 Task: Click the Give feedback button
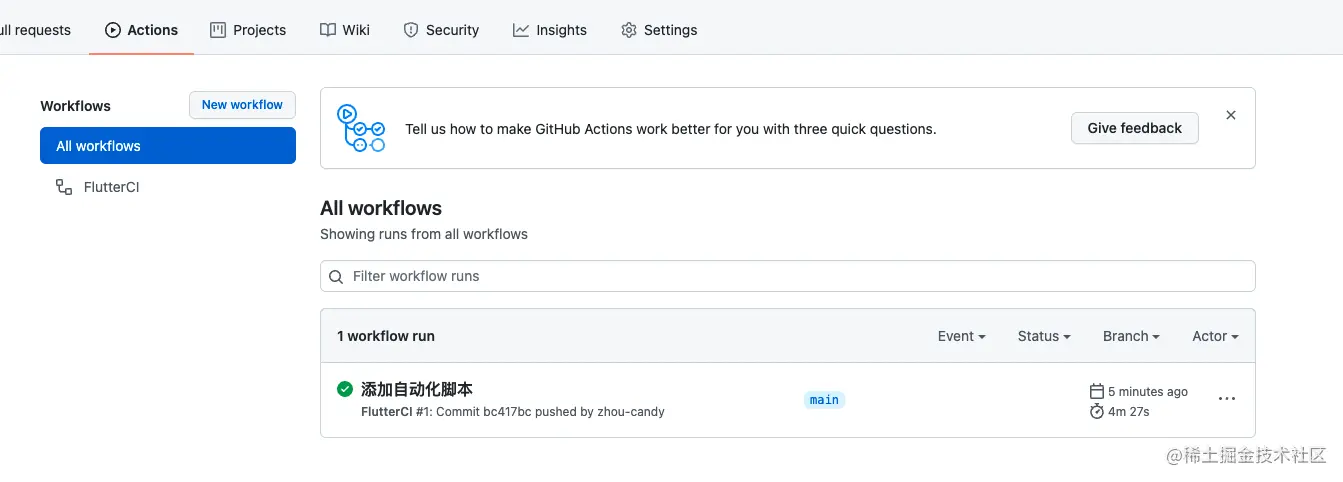(1135, 128)
